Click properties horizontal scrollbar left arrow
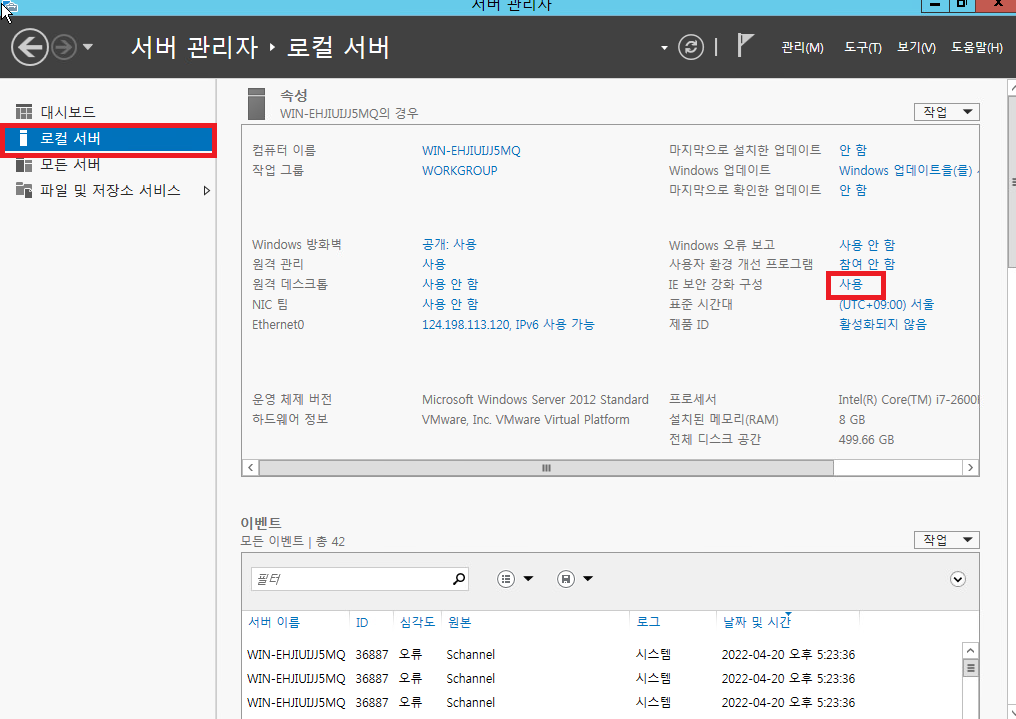The width and height of the screenshot is (1016, 719). 251,468
